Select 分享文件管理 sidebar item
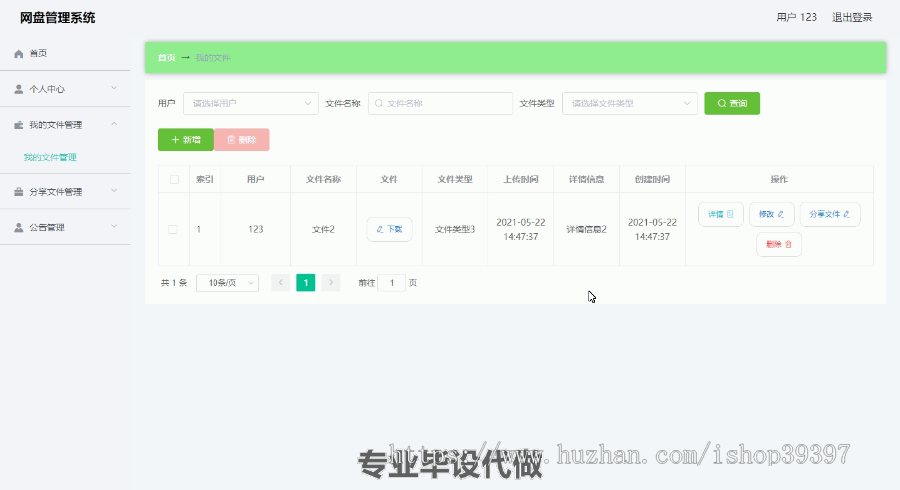The image size is (900, 490). coord(65,192)
